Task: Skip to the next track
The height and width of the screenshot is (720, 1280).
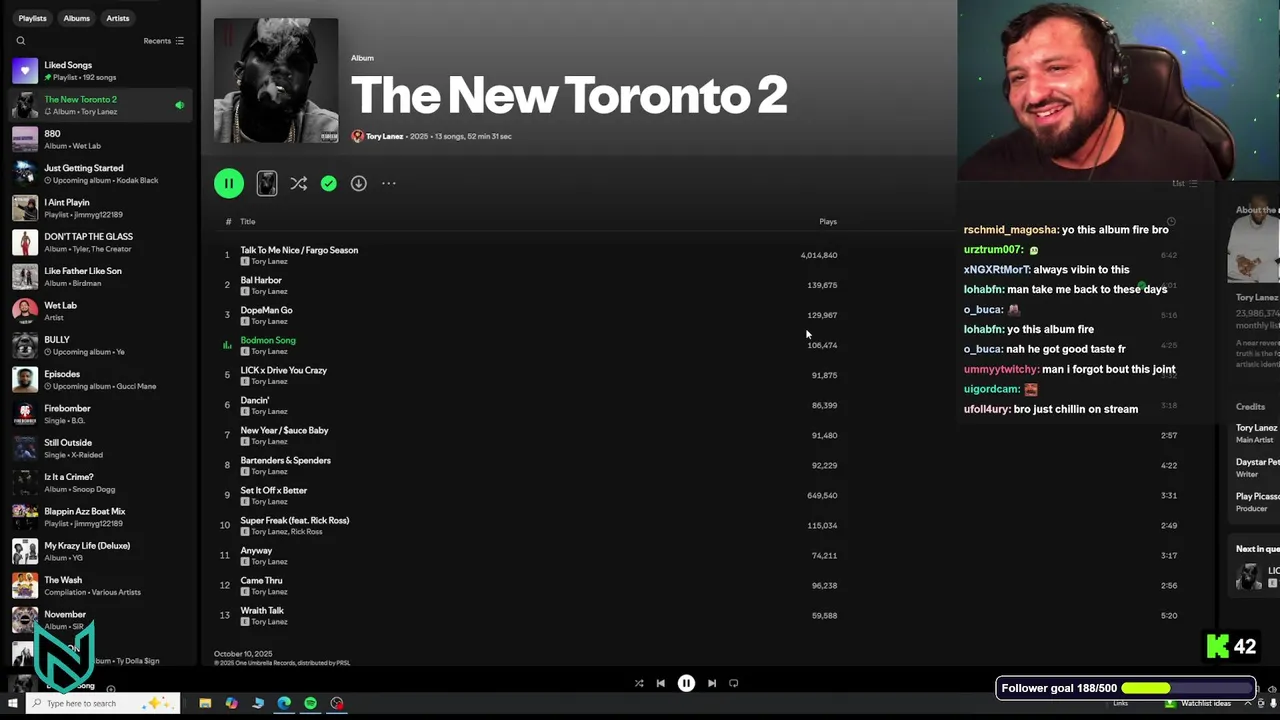Action: (712, 683)
